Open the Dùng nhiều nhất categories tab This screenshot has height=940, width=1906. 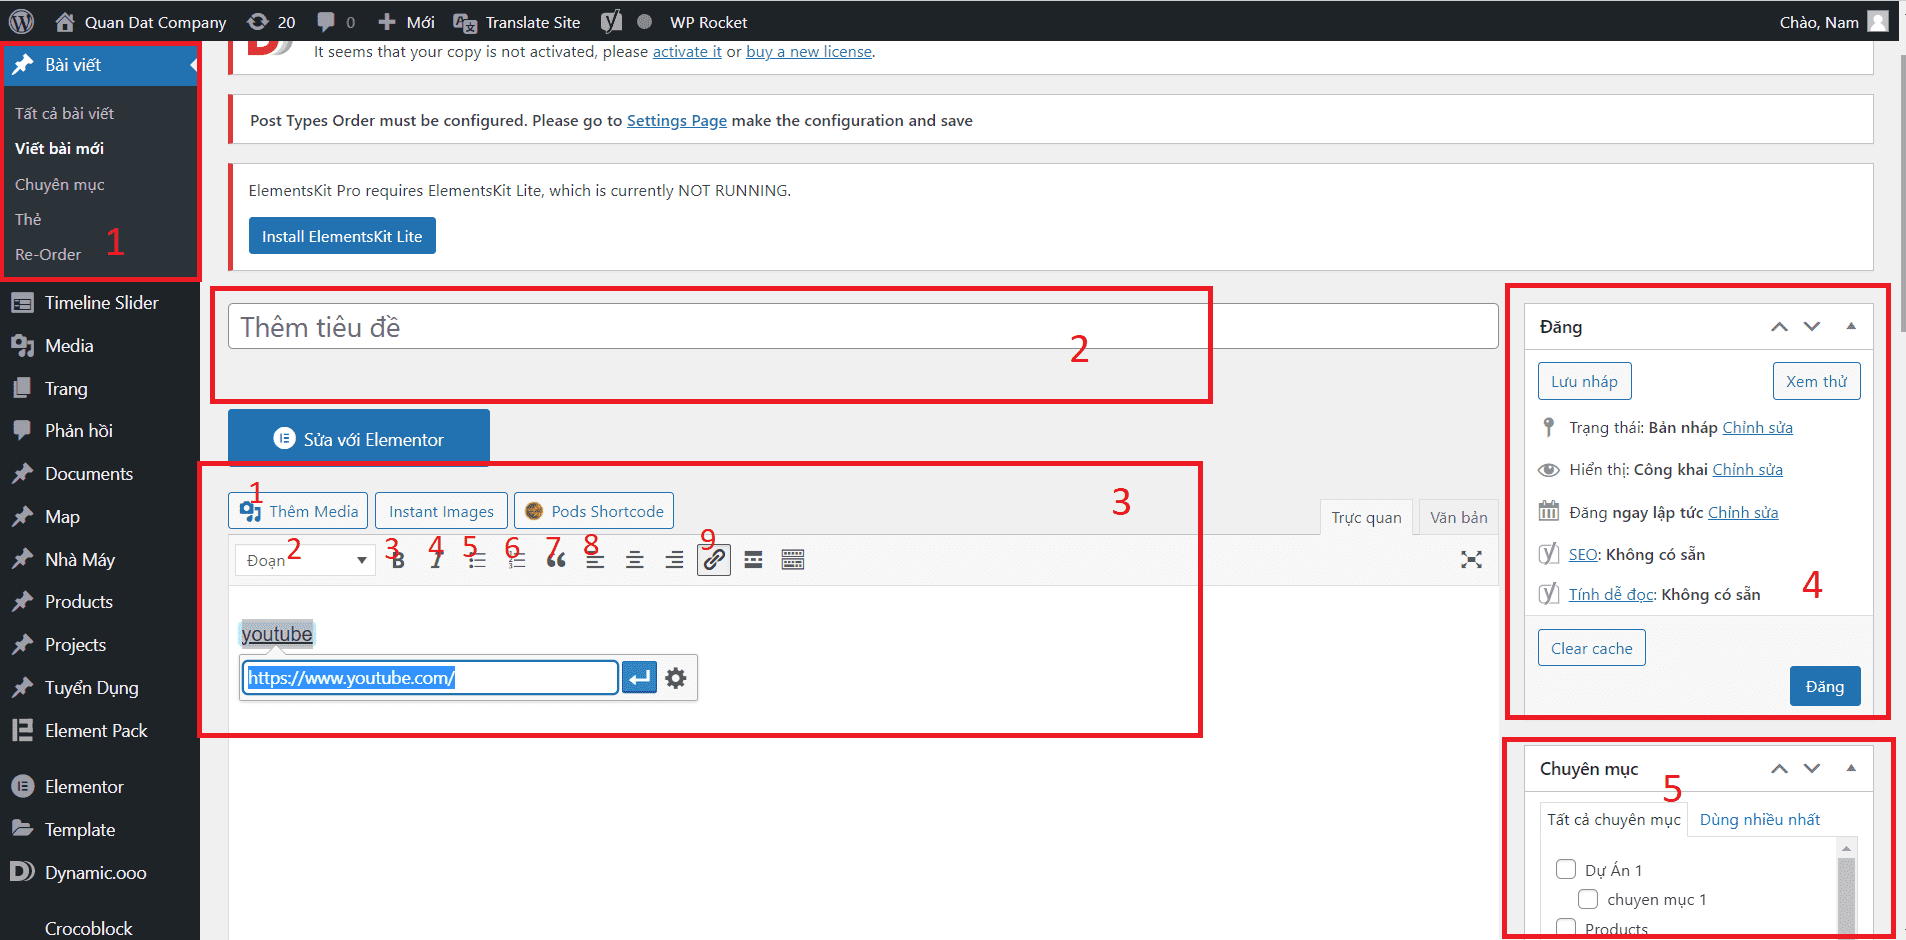point(1761,819)
